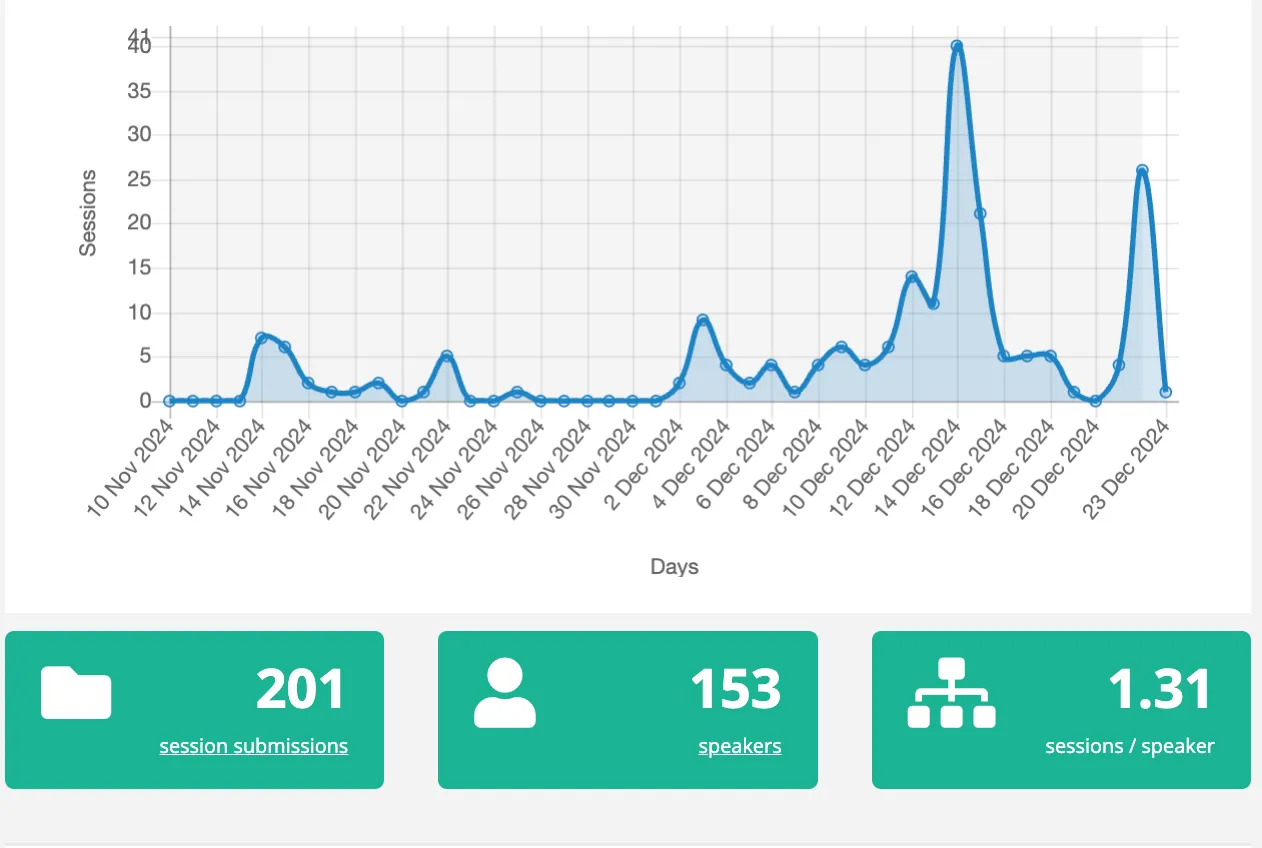Click the 201 submissions count
This screenshot has height=848, width=1262.
pyautogui.click(x=300, y=689)
